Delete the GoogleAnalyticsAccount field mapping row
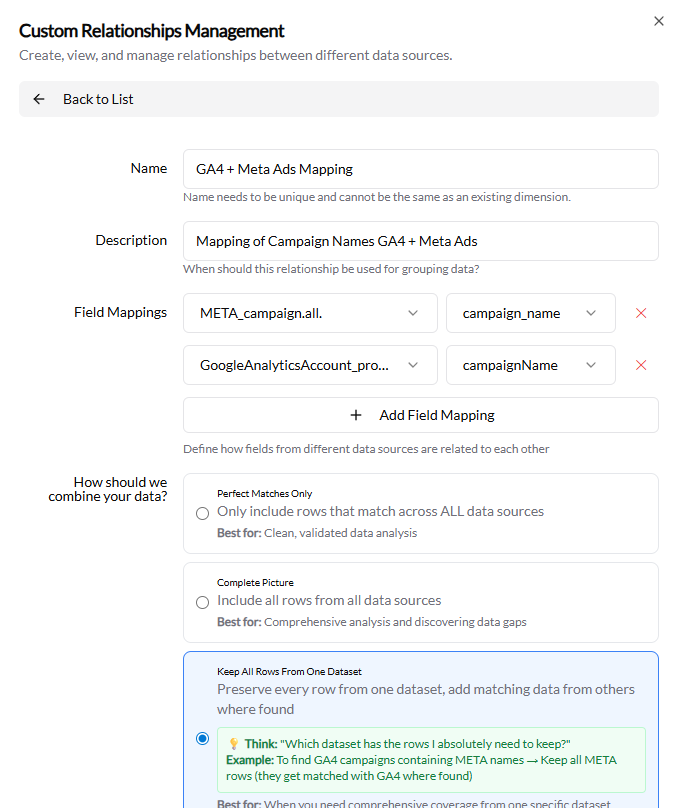 641,365
